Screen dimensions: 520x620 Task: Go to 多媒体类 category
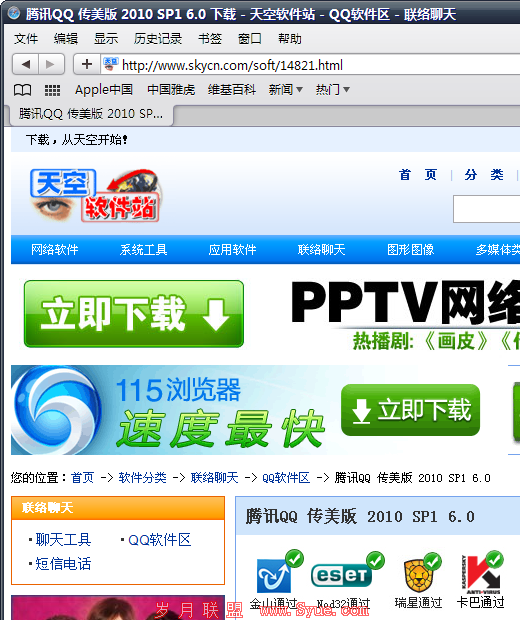click(497, 250)
